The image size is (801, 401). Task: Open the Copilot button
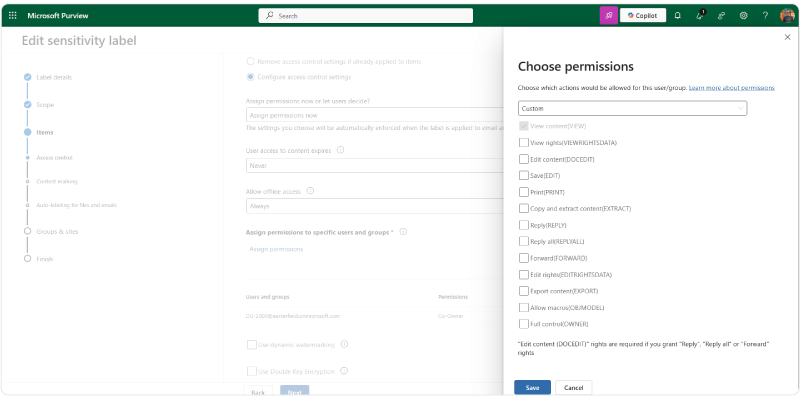tap(643, 16)
